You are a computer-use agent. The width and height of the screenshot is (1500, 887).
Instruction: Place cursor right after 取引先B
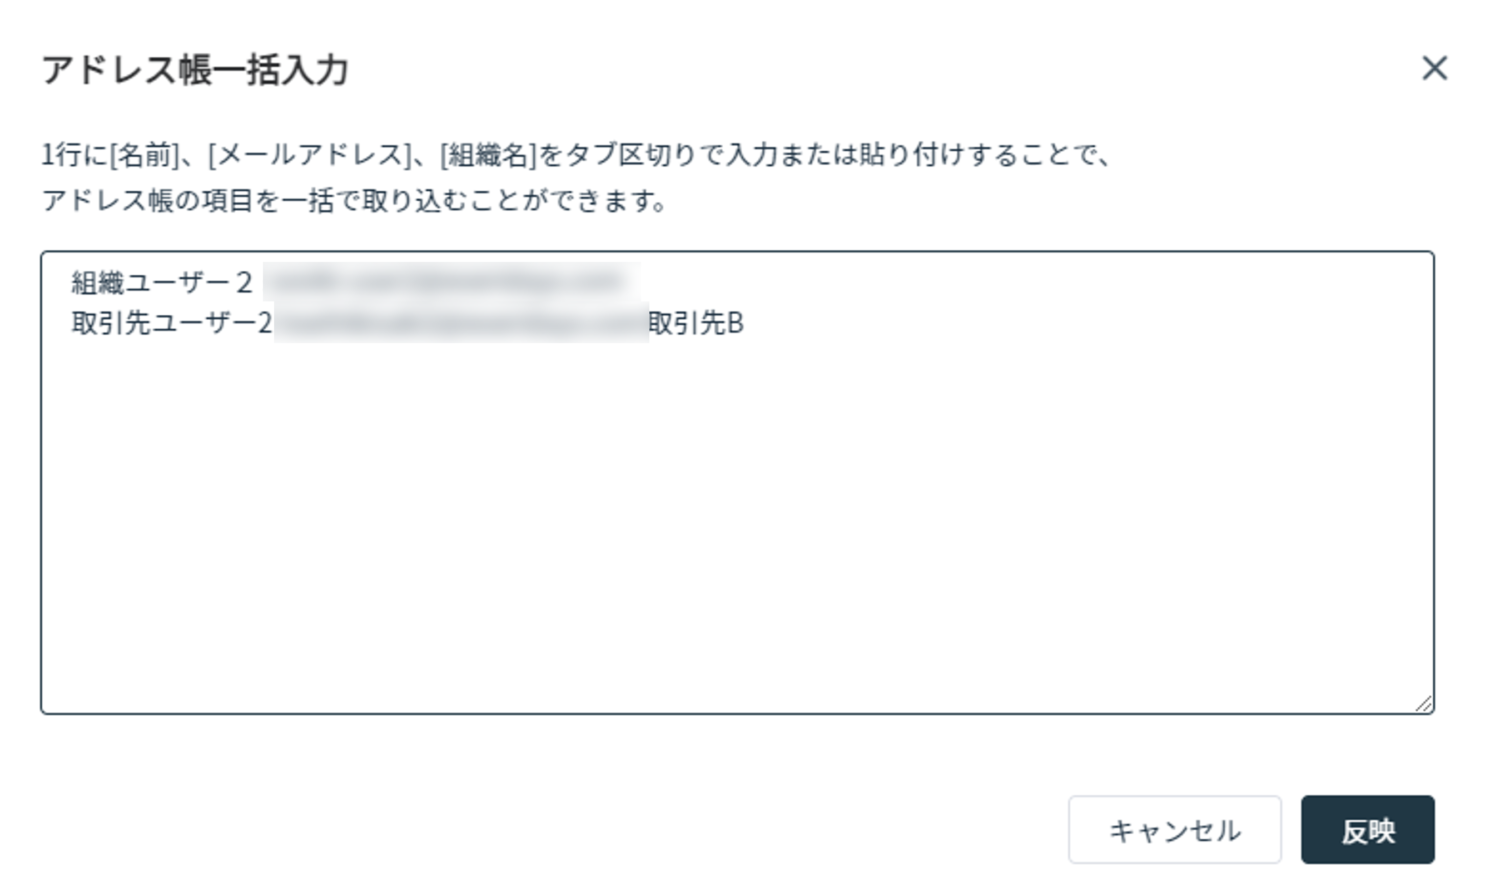click(746, 324)
